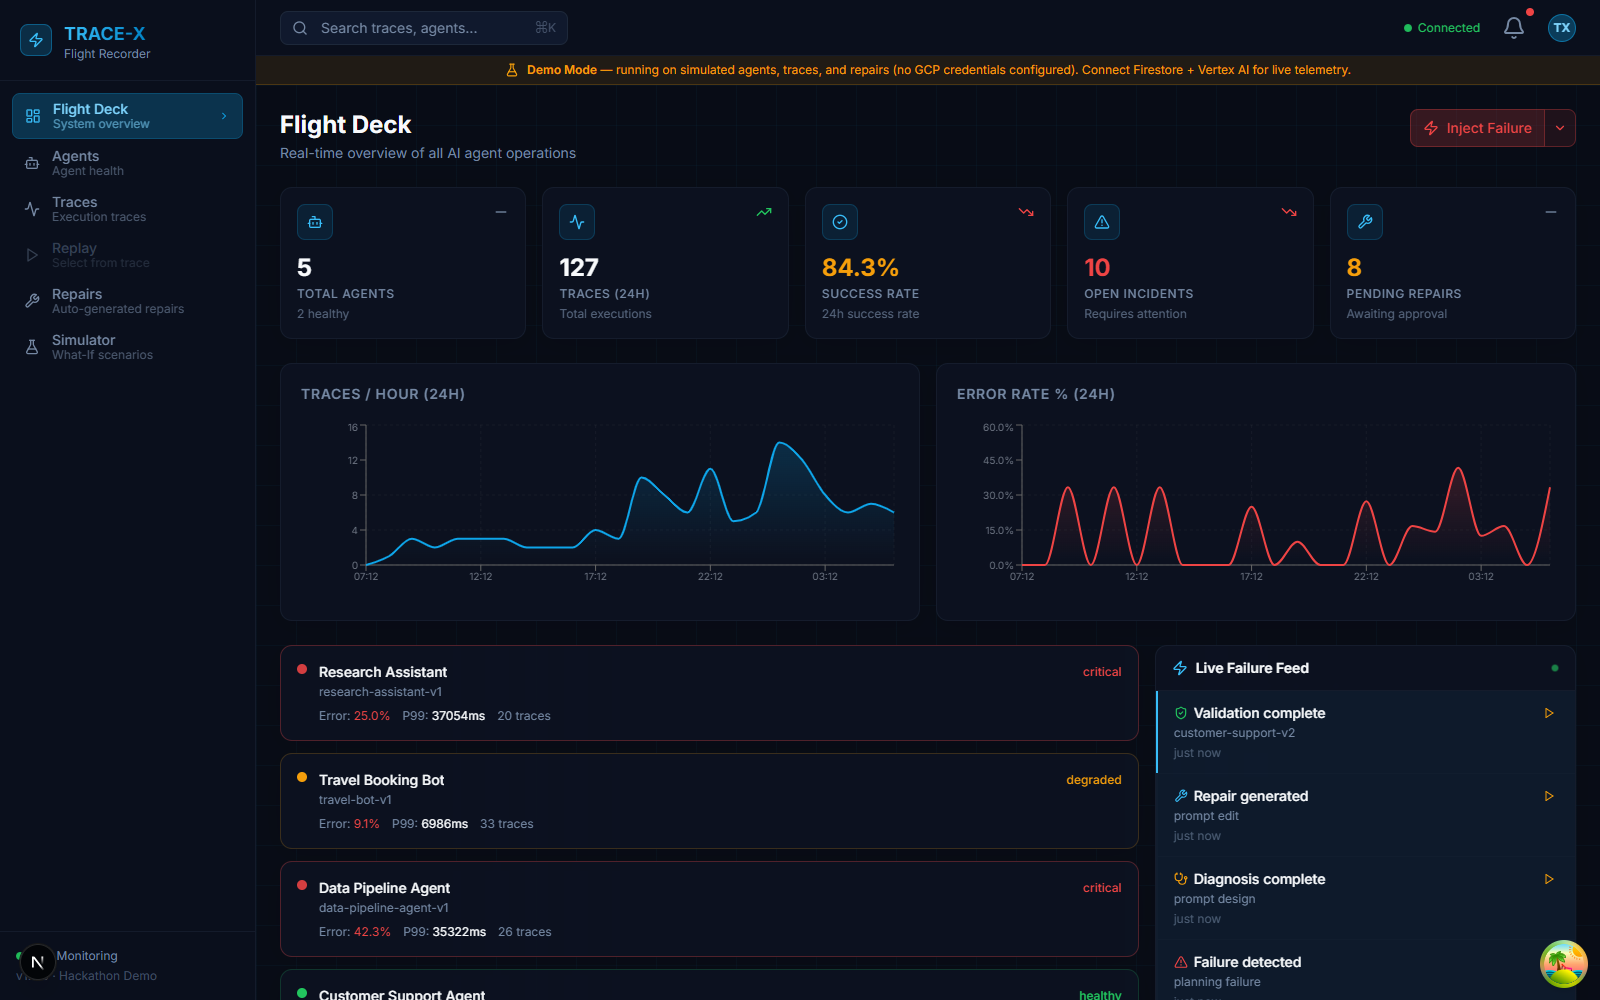The height and width of the screenshot is (1000, 1600).
Task: Play the Validation complete feed event
Action: pos(1549,713)
